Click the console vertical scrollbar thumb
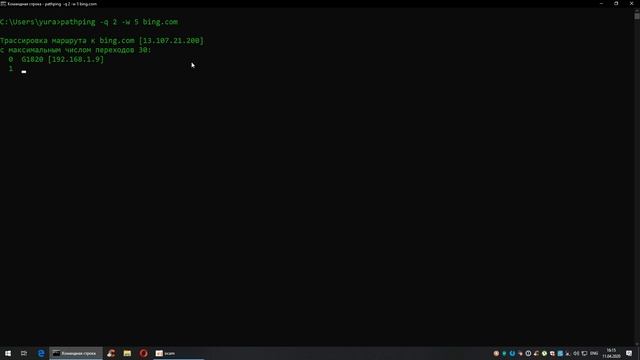The width and height of the screenshot is (640, 360). (637, 16)
